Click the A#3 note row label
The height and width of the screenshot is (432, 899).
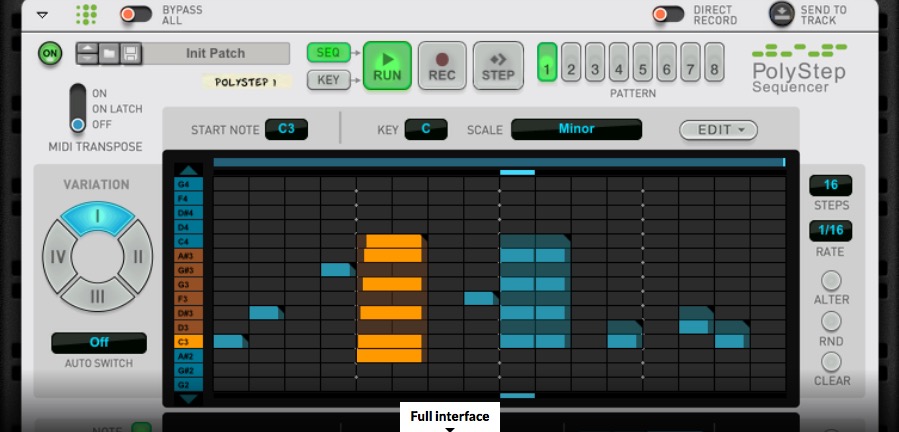tap(189, 256)
